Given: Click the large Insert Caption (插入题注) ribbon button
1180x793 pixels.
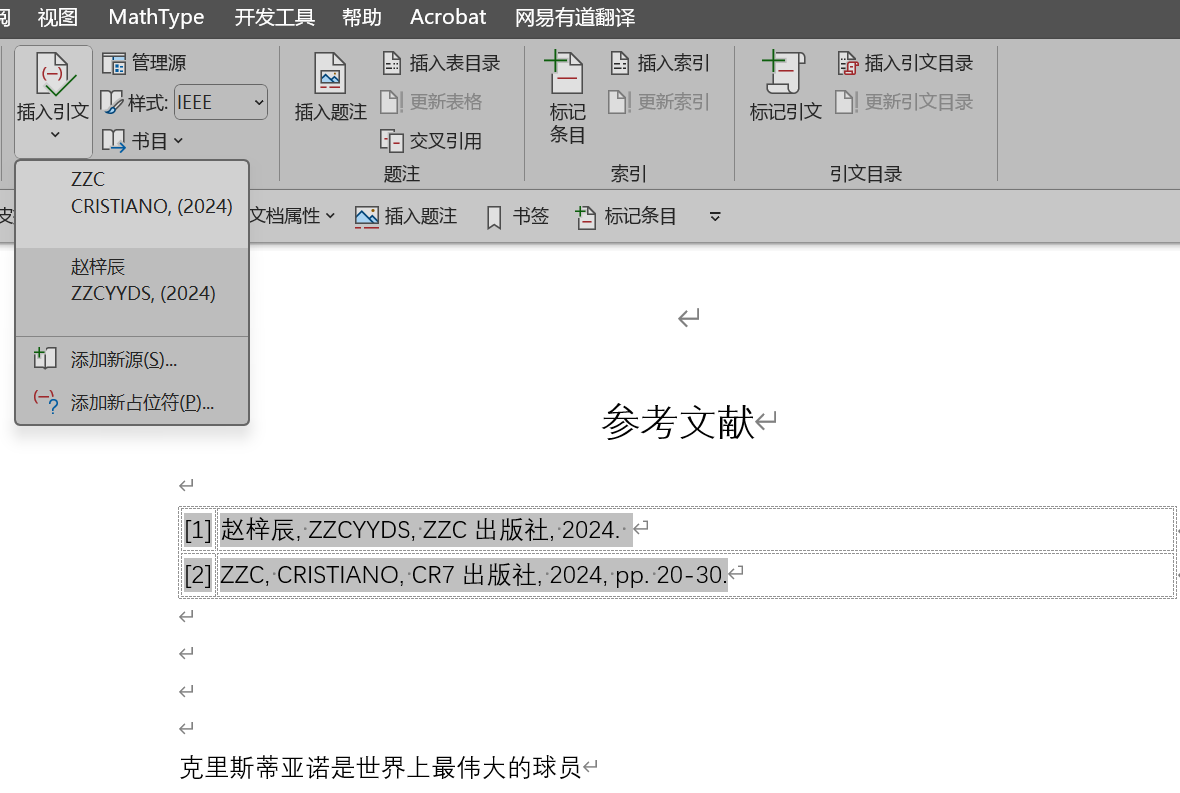Looking at the screenshot, I should (330, 87).
